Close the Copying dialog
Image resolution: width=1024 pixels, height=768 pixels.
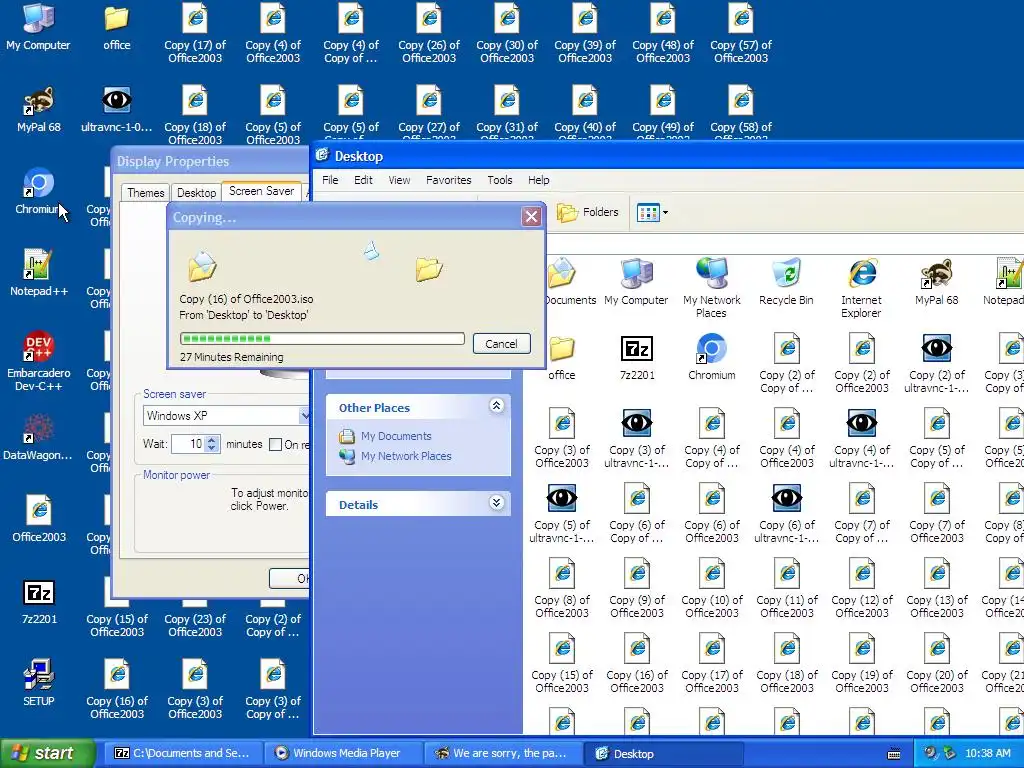click(532, 216)
